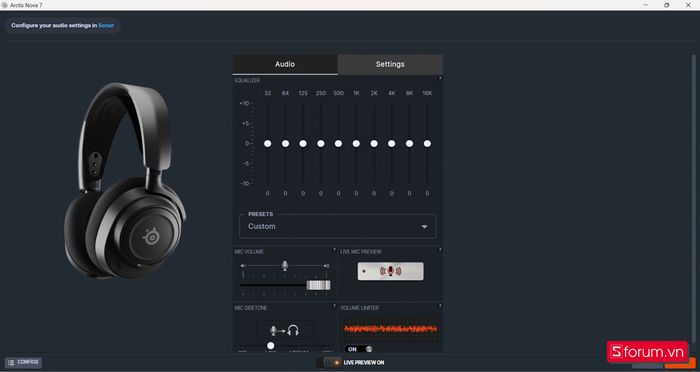Open the Presets dropdown showing Custom
700x372 pixels.
pyautogui.click(x=338, y=226)
